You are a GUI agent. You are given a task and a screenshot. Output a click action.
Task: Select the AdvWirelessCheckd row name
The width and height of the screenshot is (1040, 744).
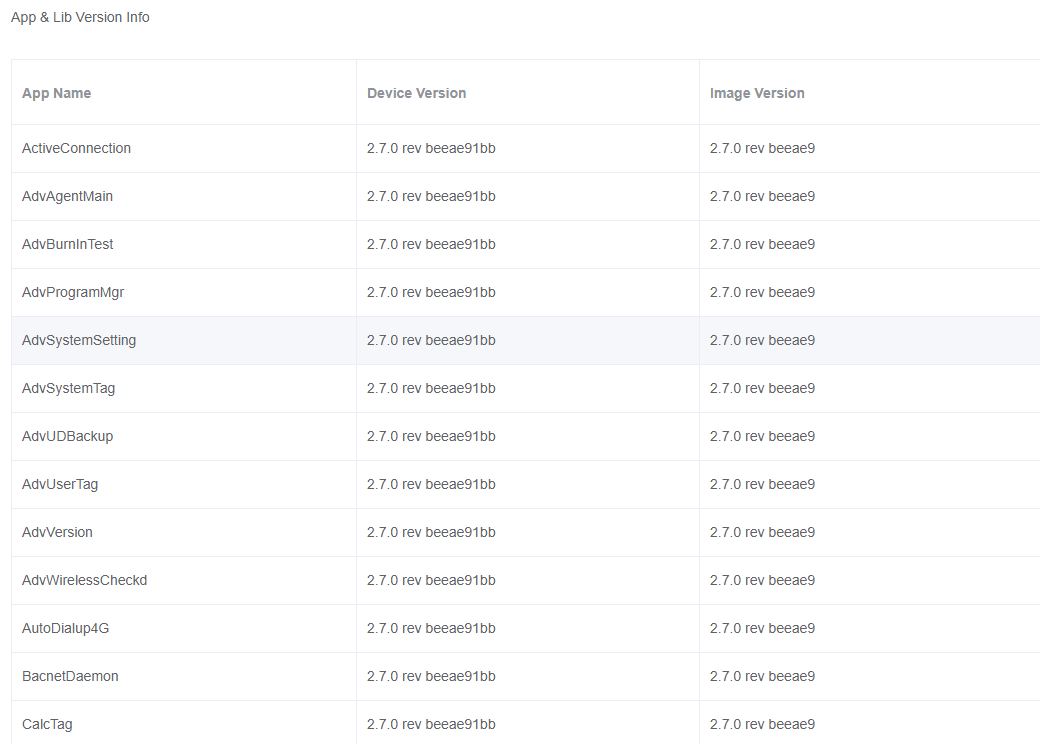point(84,580)
